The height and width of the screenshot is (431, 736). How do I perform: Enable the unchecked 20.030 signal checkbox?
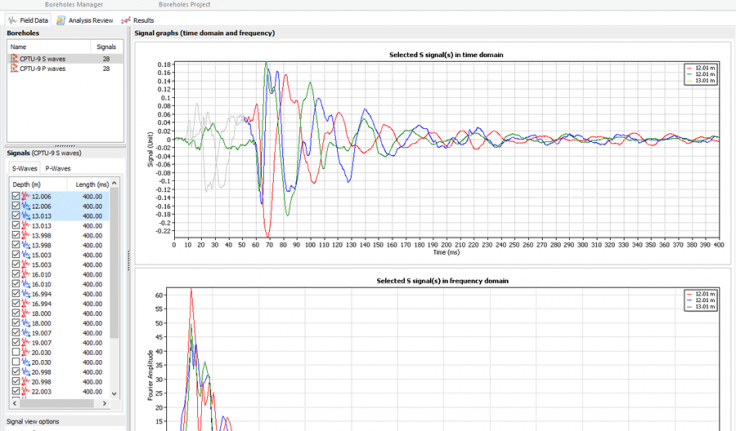click(13, 352)
